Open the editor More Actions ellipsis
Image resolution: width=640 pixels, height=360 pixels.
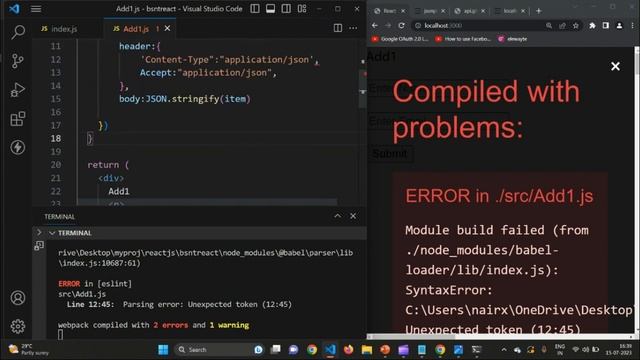(353, 28)
